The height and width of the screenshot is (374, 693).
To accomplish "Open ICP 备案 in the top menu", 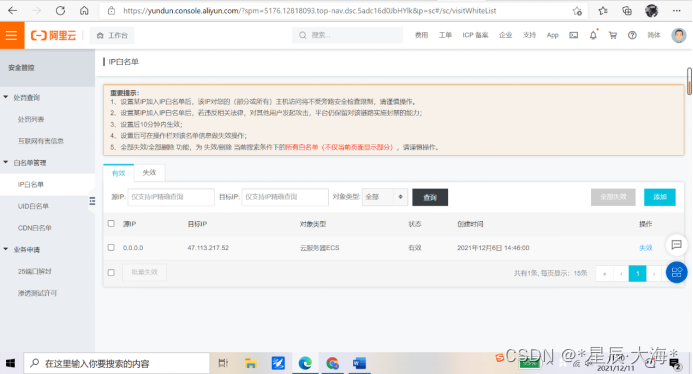I will click(x=475, y=35).
